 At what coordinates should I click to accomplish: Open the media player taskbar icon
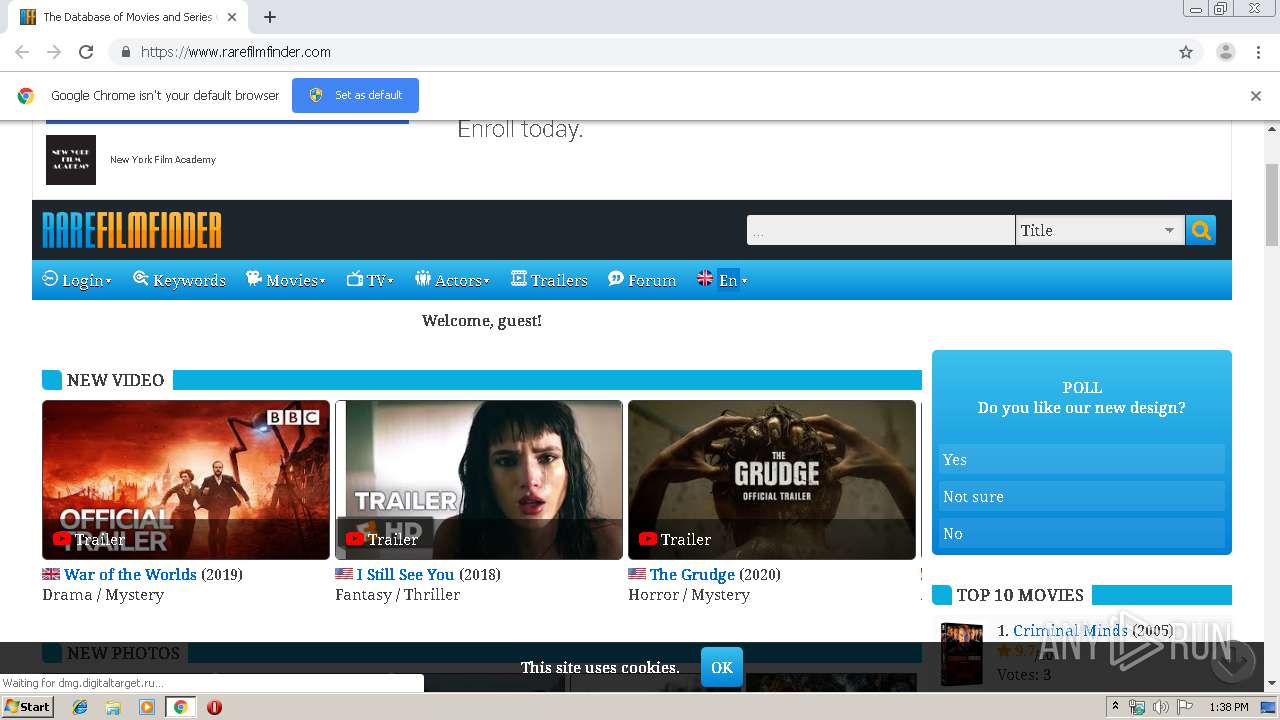[x=147, y=707]
